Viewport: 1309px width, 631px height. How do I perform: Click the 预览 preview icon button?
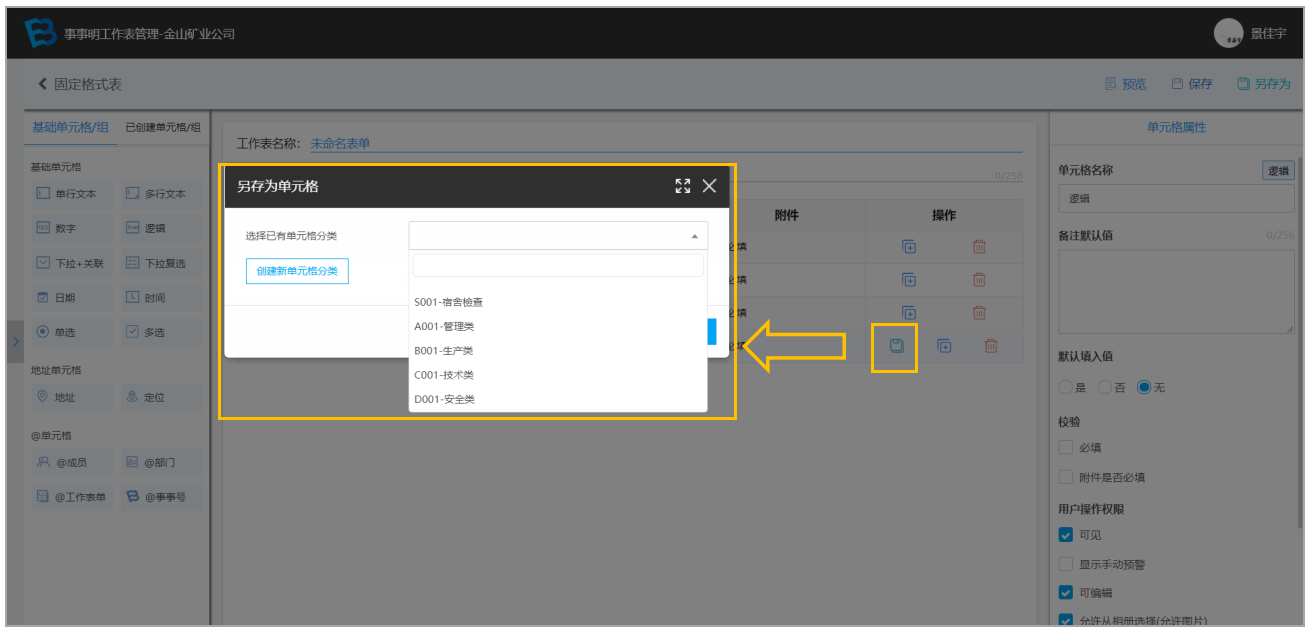(x=1125, y=84)
